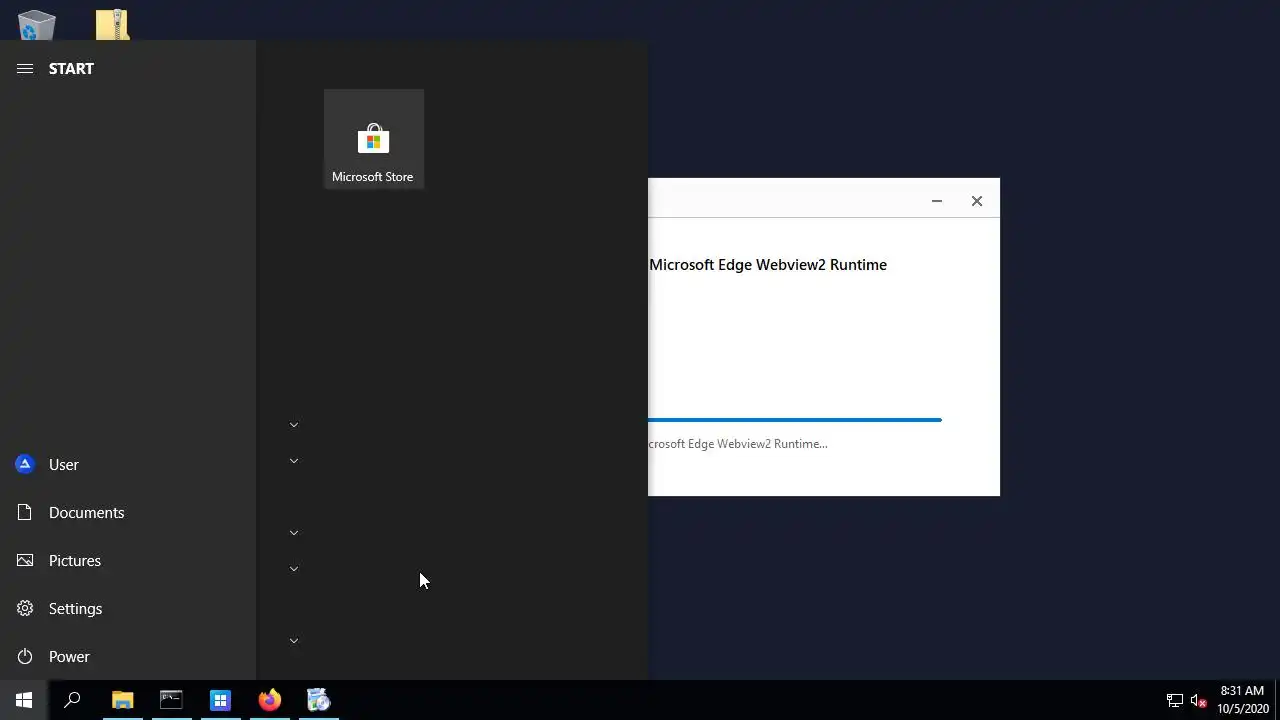
Task: Open the Recycle Bin desktop icon
Action: click(36, 24)
